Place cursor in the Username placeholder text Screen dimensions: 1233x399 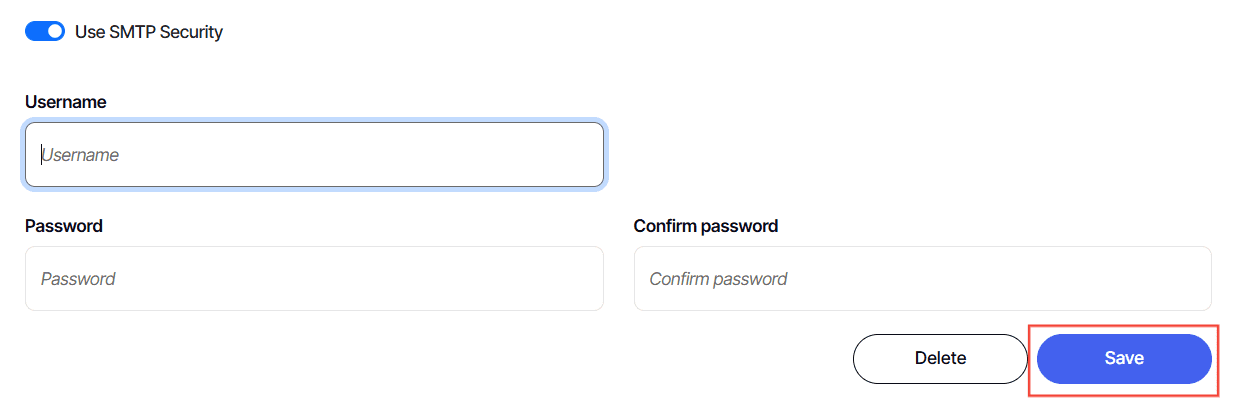tap(80, 155)
